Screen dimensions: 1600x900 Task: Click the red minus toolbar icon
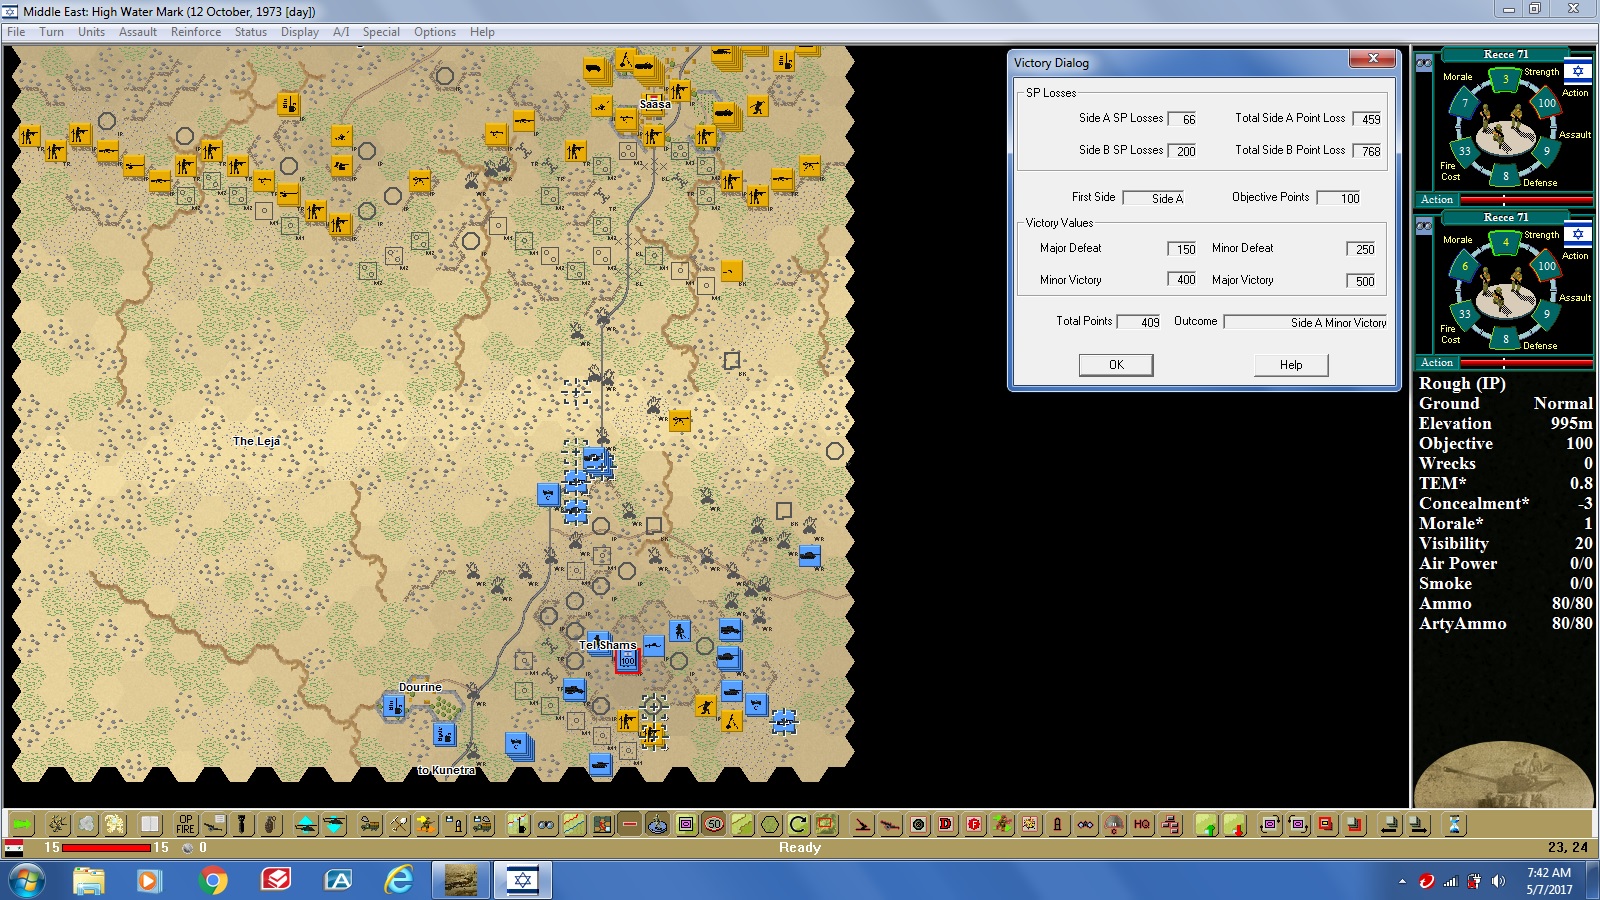[x=629, y=824]
